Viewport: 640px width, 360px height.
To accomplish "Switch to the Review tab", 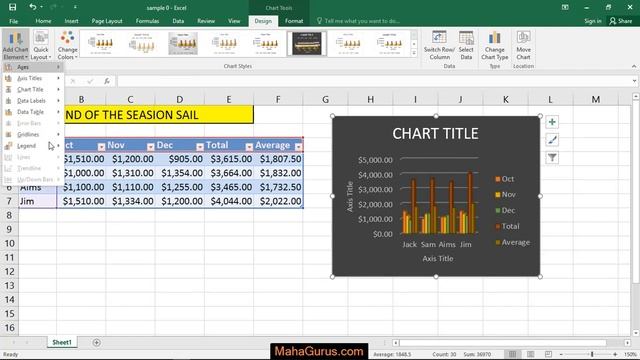I will click(206, 21).
